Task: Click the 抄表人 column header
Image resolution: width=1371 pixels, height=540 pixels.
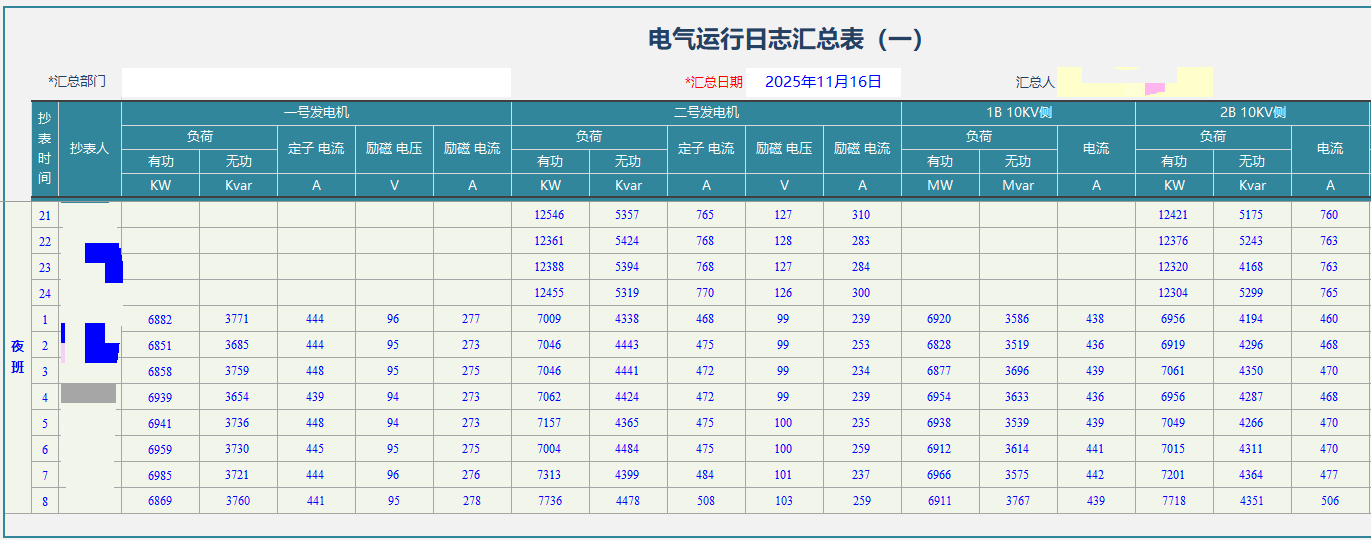Action: pos(90,148)
